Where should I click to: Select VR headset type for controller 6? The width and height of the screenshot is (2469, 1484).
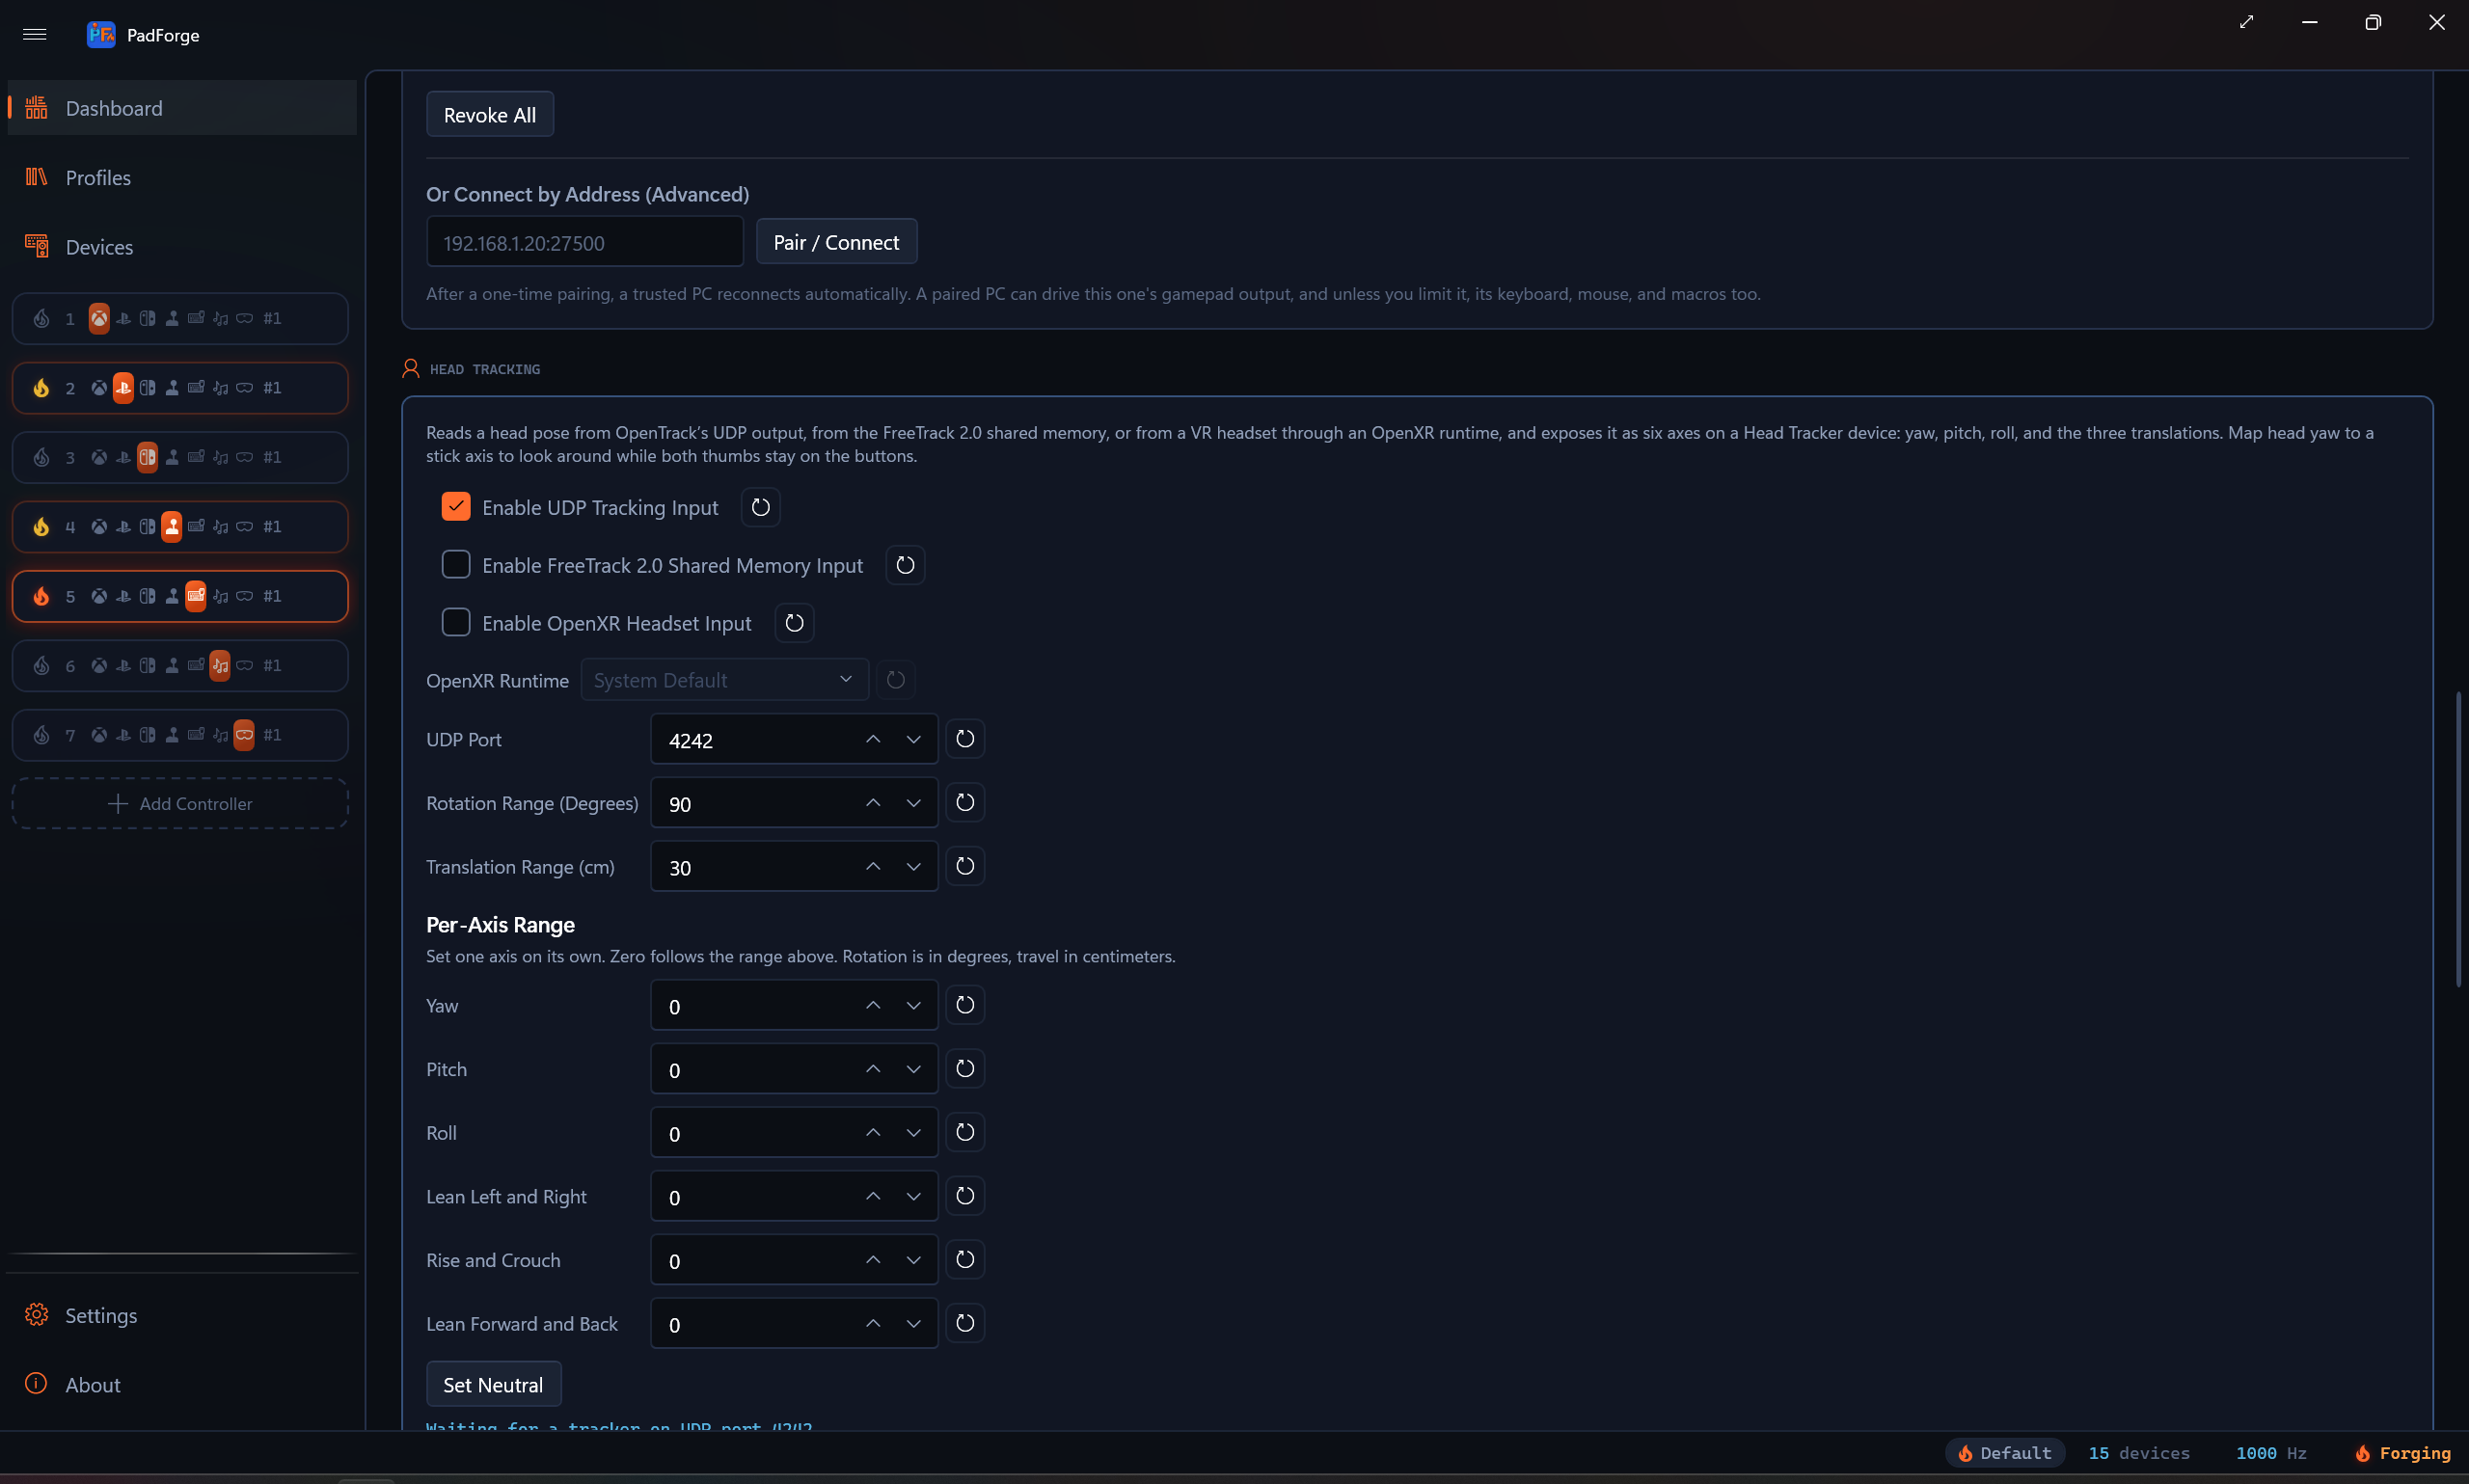244,665
